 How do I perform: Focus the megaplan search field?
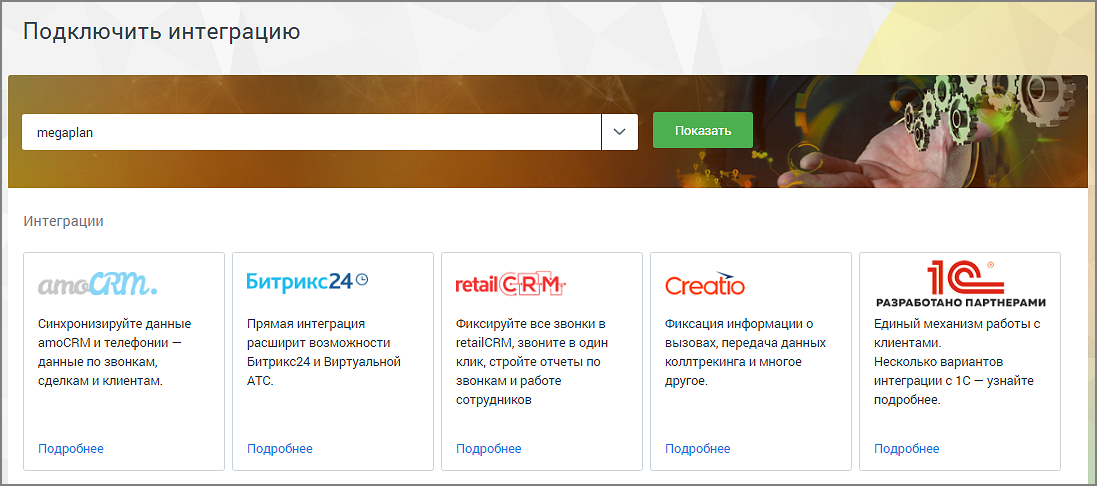[311, 131]
